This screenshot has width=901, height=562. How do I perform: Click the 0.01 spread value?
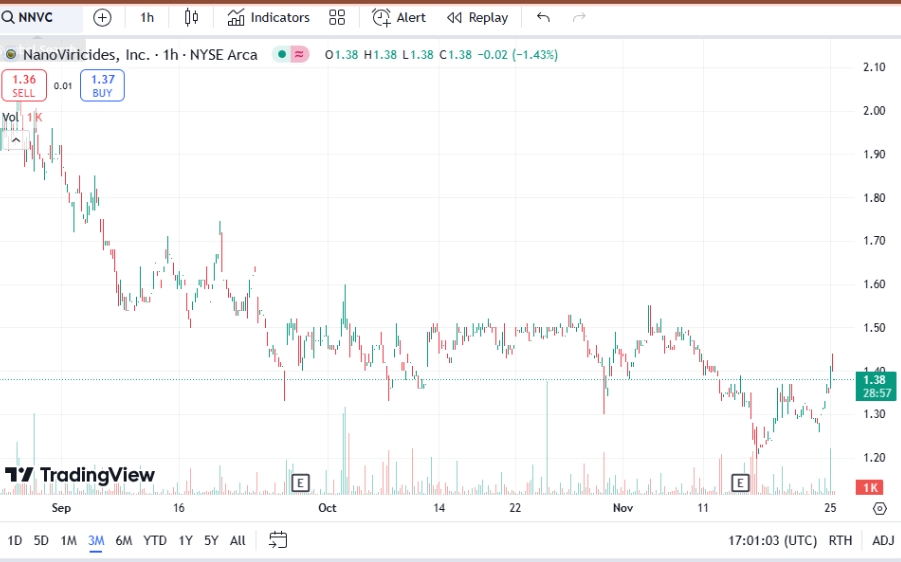coord(63,86)
